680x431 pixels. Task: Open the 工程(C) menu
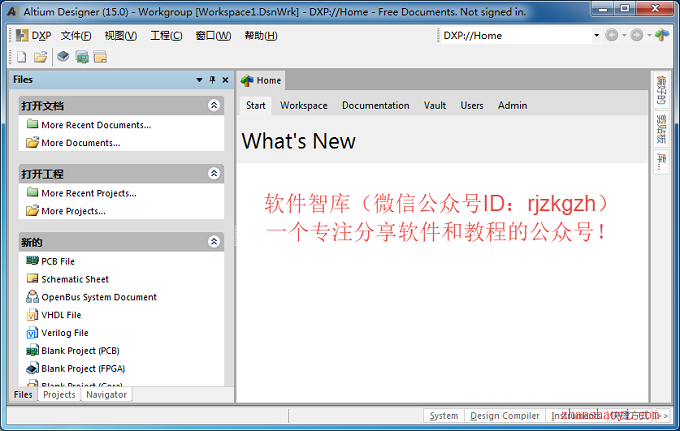pos(166,36)
